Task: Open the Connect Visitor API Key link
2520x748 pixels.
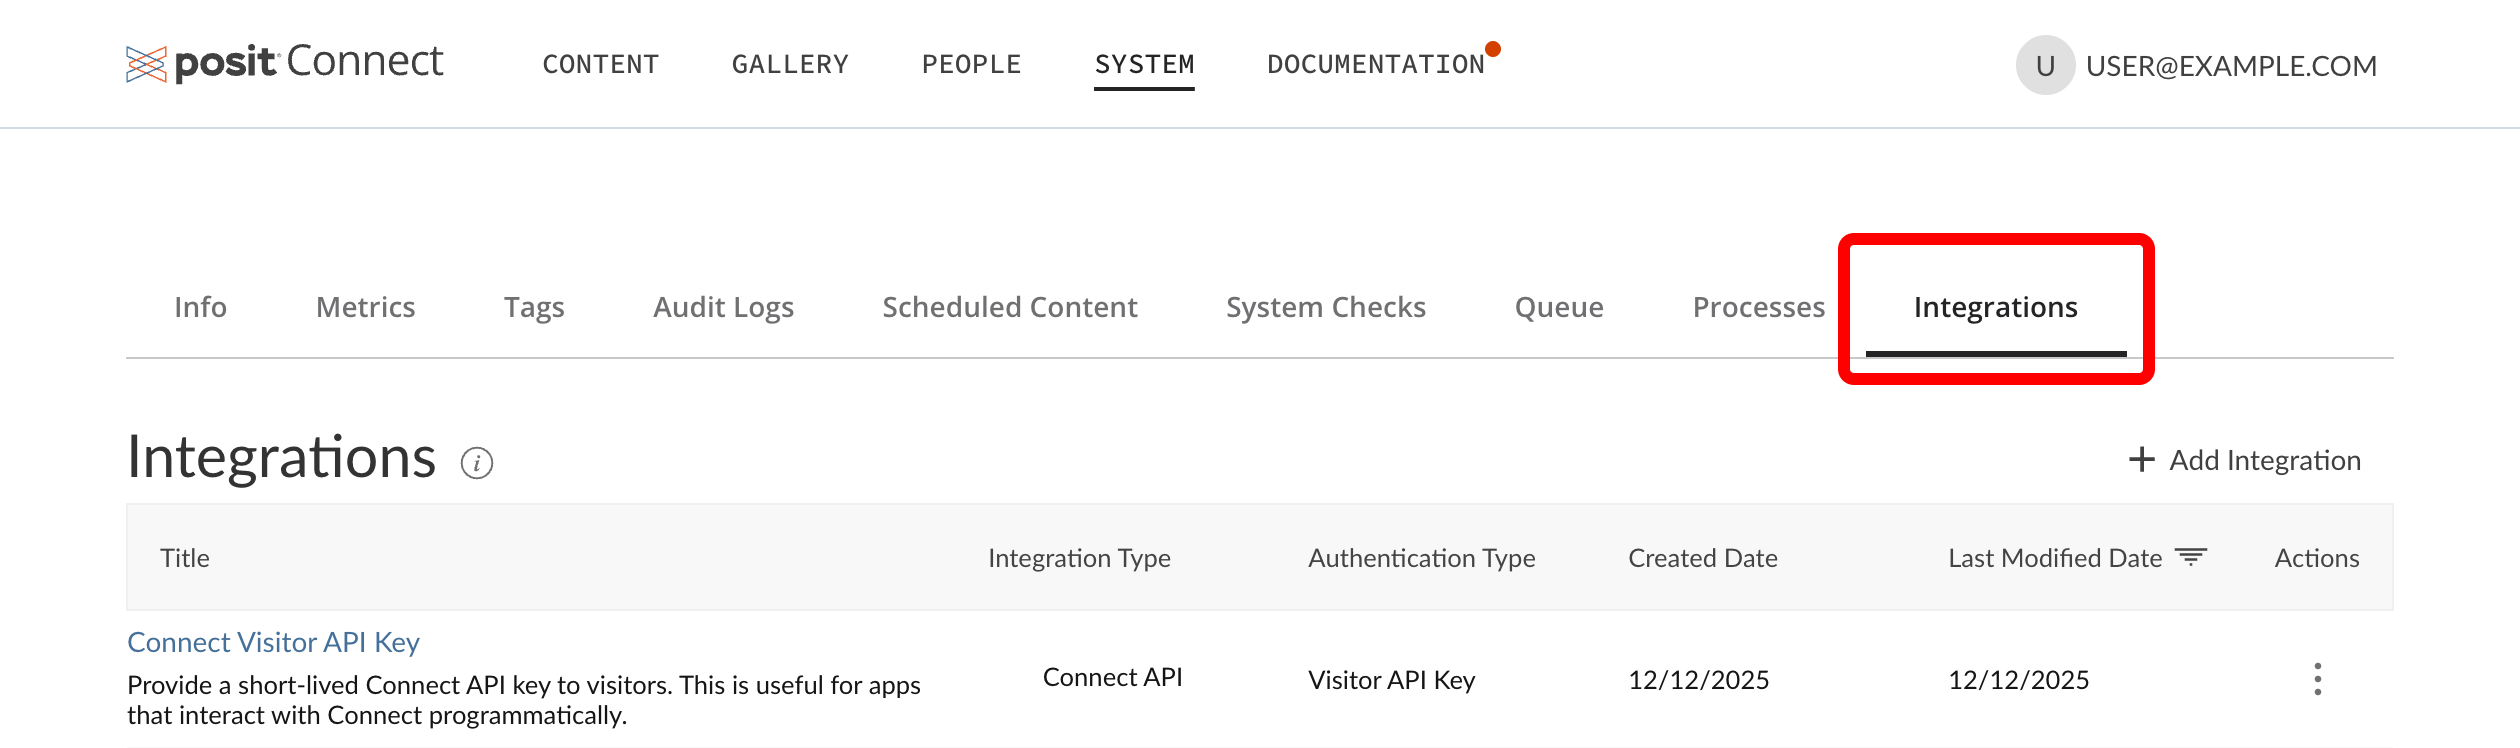Action: 273,642
